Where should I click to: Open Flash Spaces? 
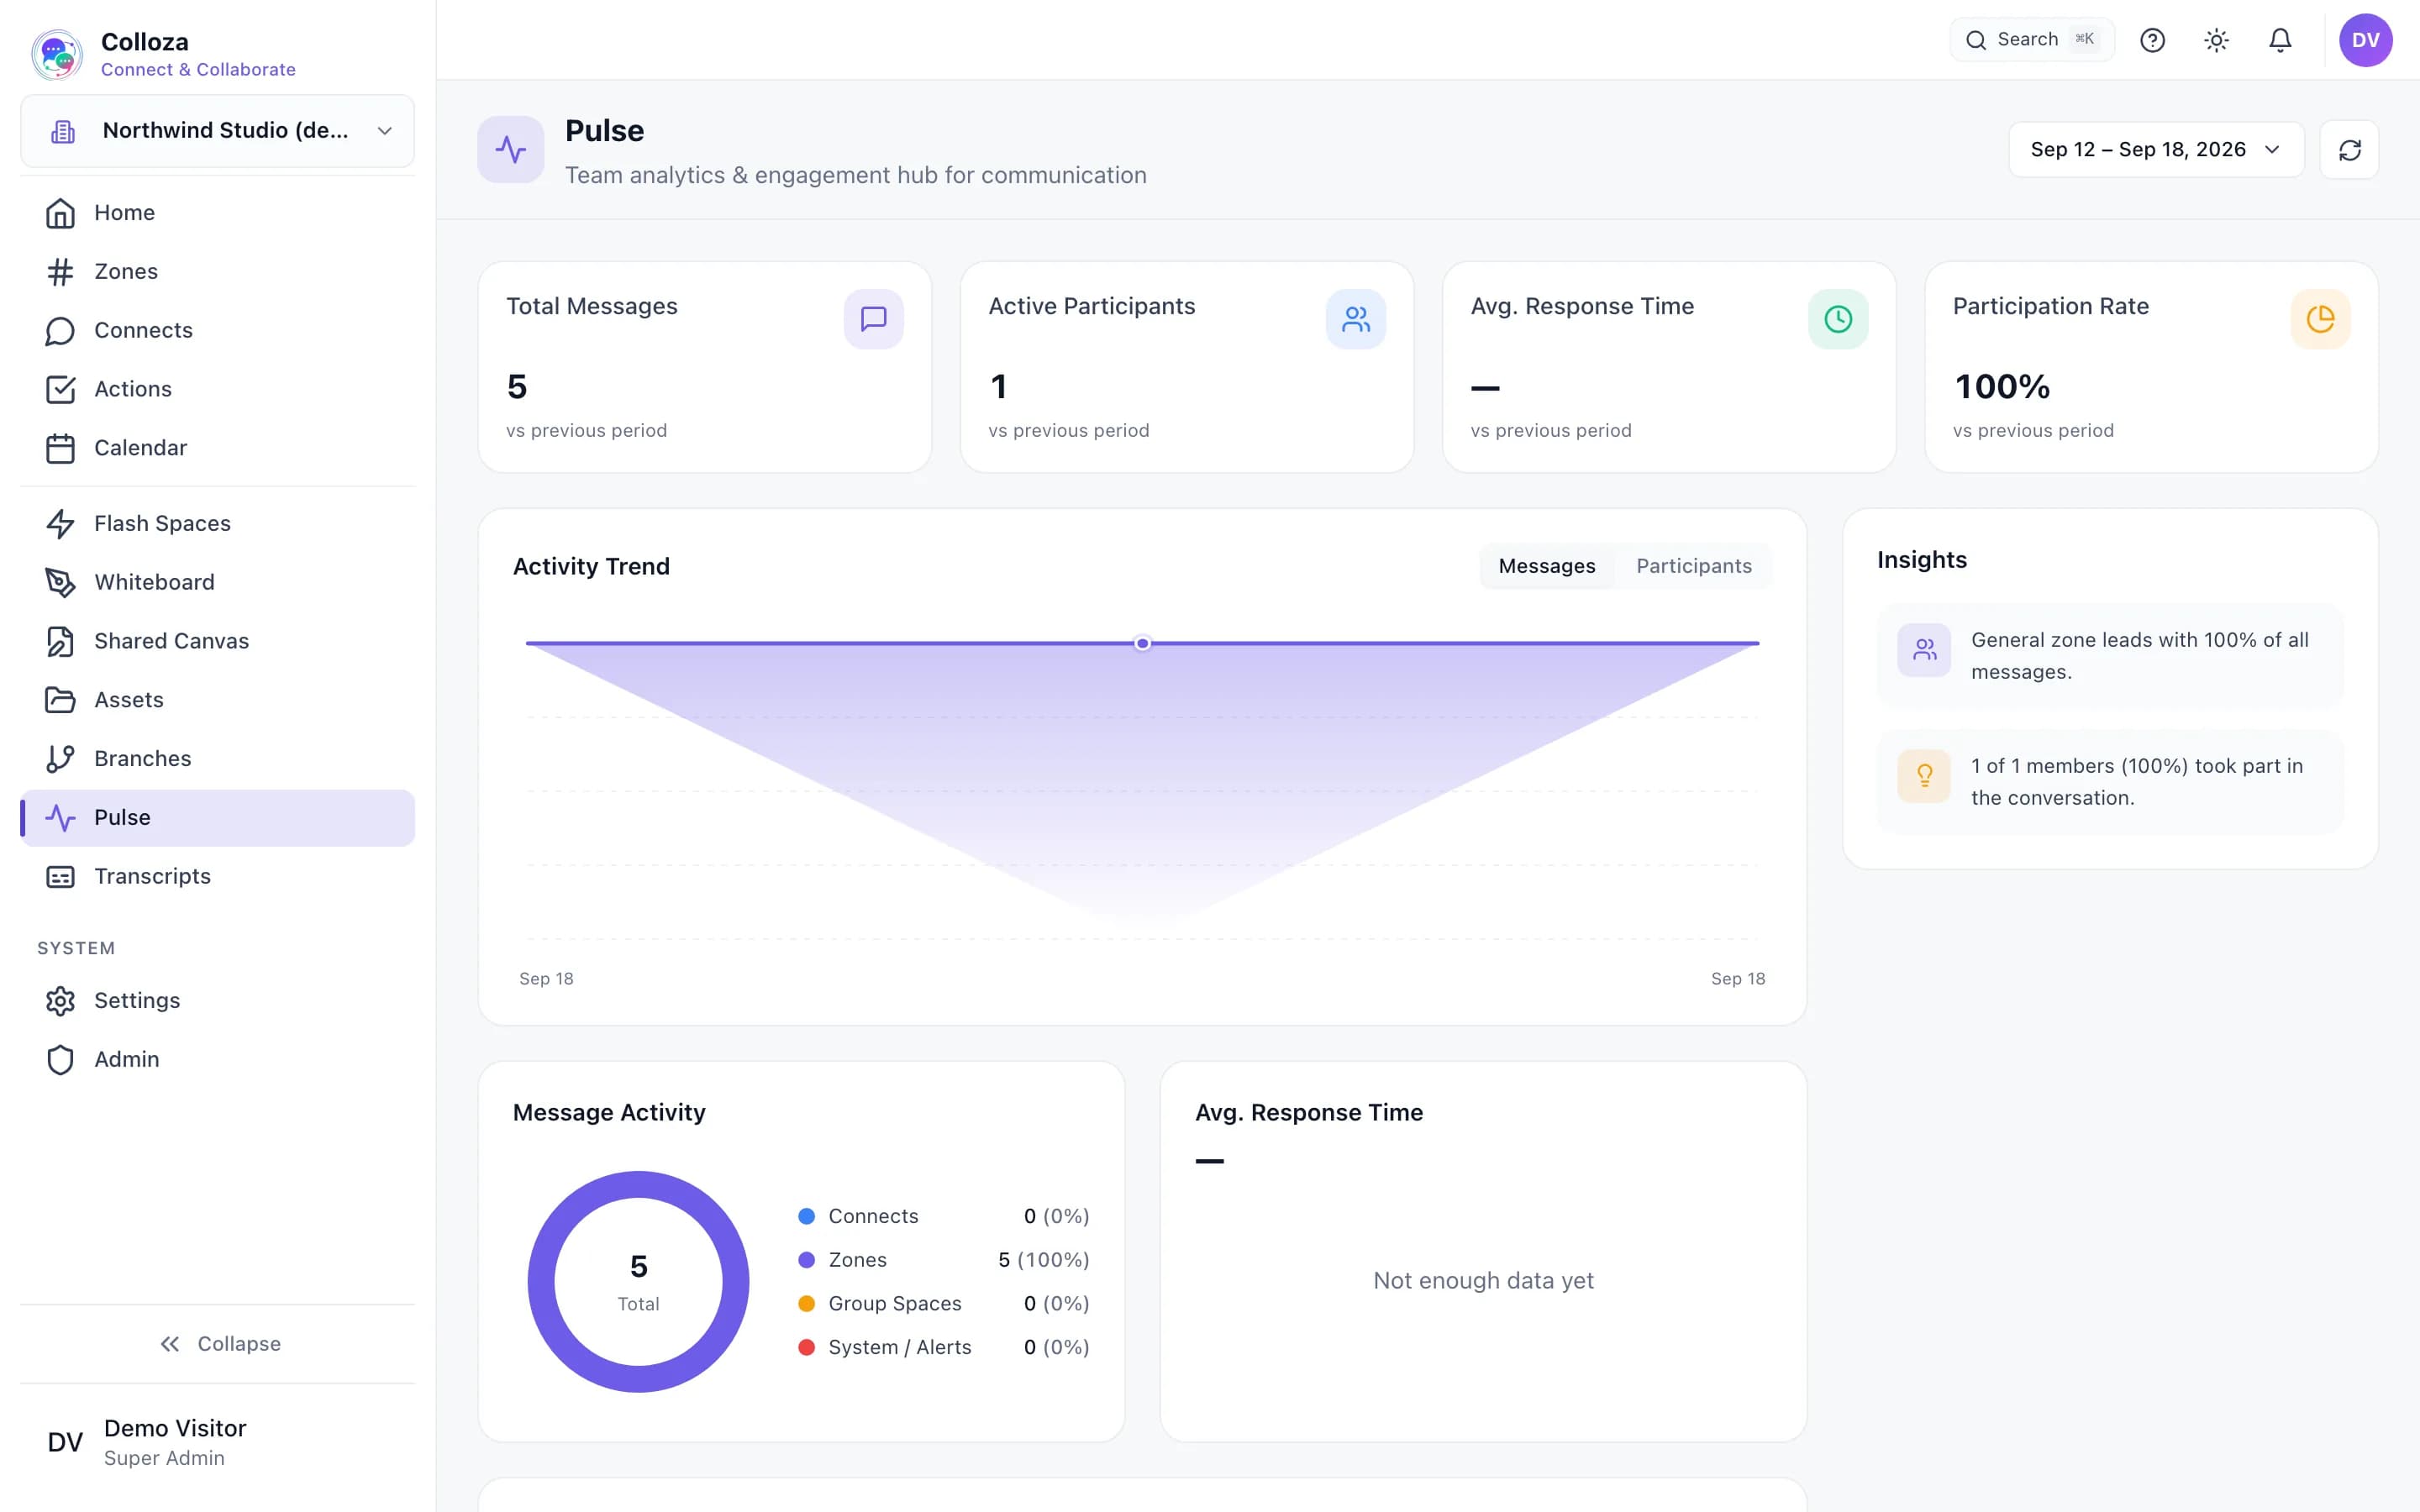tap(217, 524)
